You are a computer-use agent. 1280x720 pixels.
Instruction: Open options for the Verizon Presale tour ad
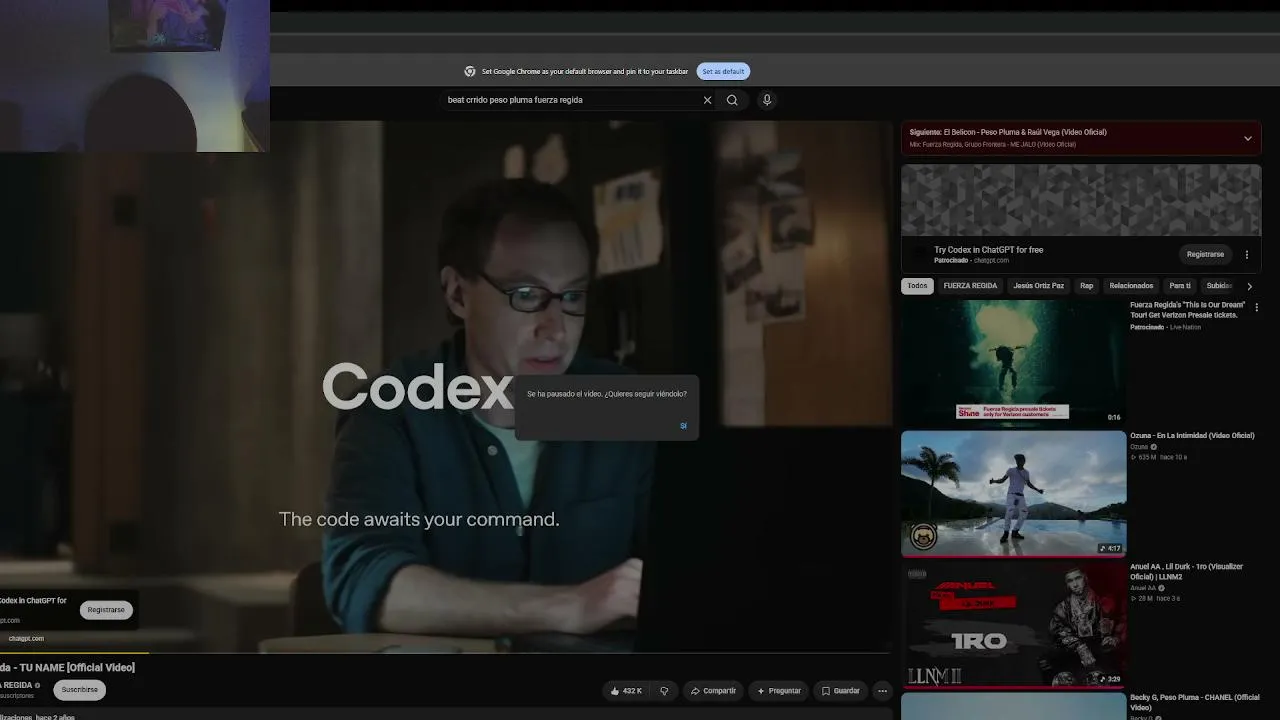click(x=1257, y=308)
